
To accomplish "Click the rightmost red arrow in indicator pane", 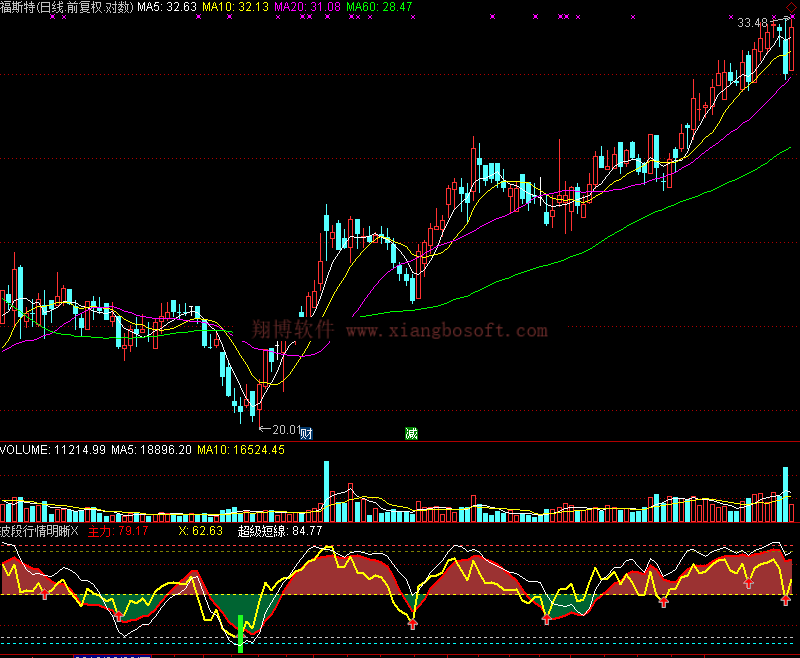I will pos(786,600).
